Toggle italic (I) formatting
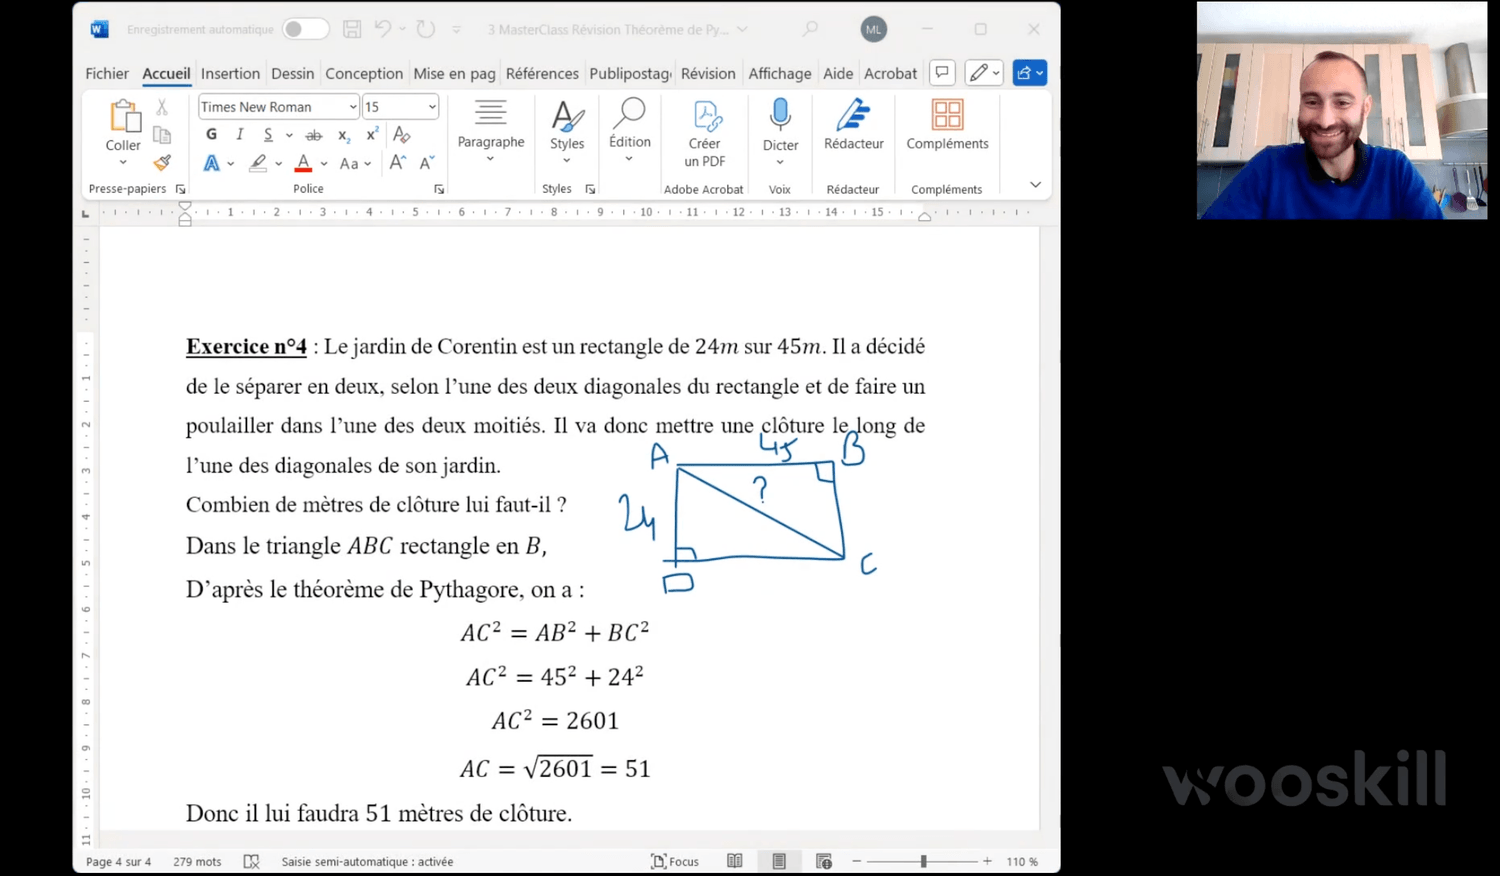The height and width of the screenshot is (876, 1500). 239,134
